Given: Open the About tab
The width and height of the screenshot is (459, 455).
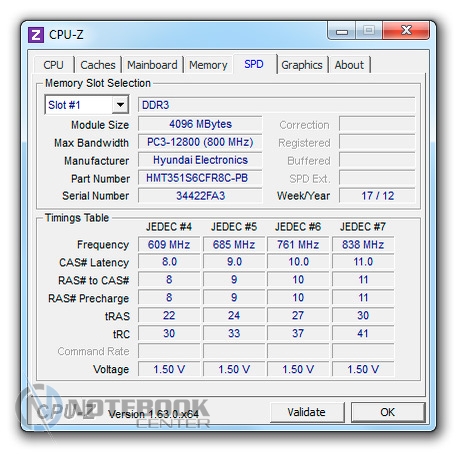Looking at the screenshot, I should click(349, 65).
